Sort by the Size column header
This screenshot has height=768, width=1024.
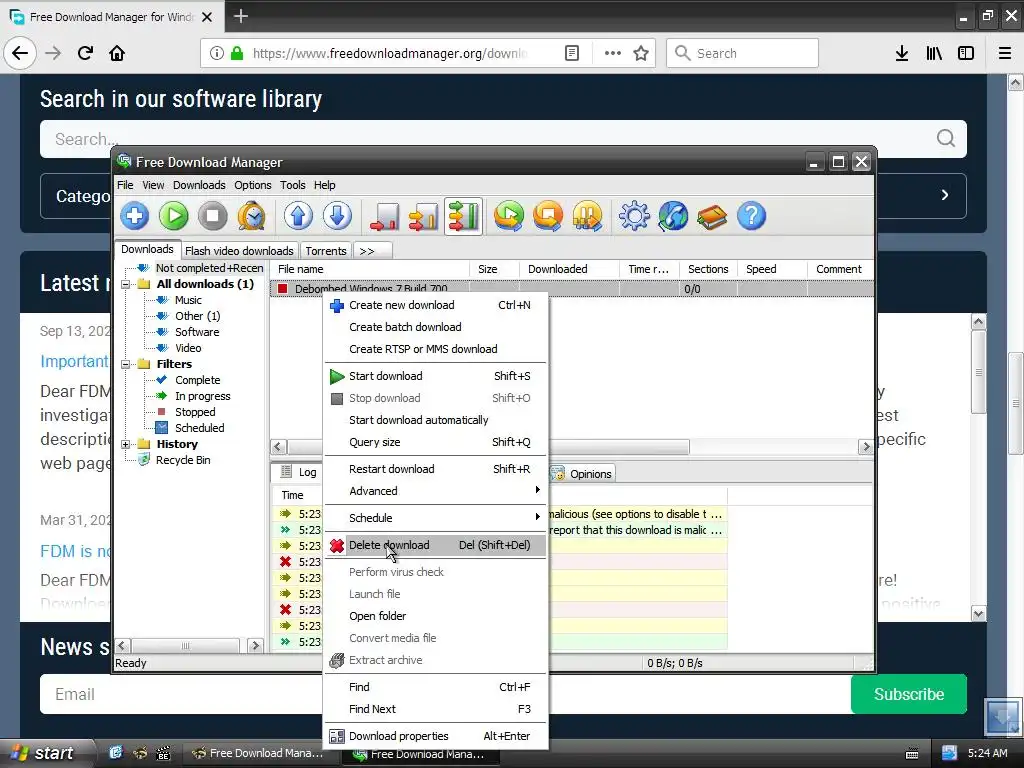pos(494,269)
